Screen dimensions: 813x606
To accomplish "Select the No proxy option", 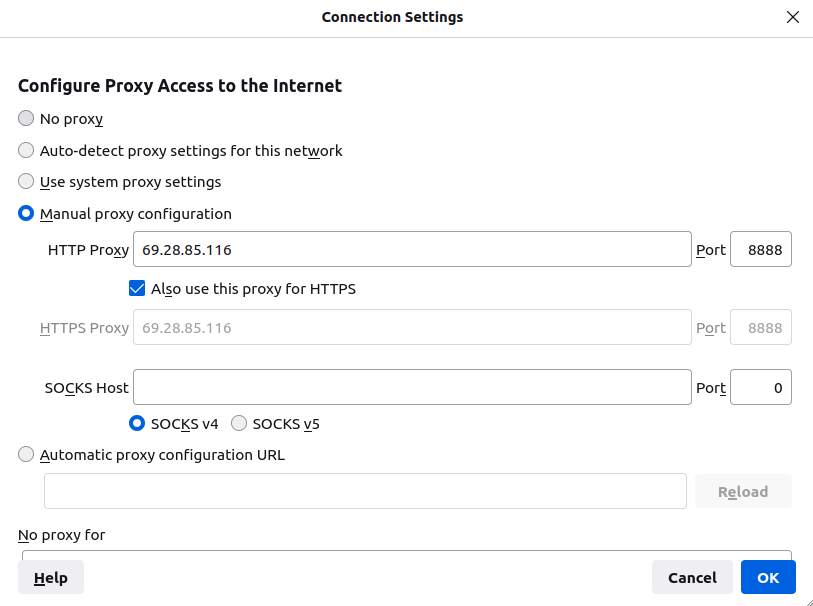I will pyautogui.click(x=26, y=119).
